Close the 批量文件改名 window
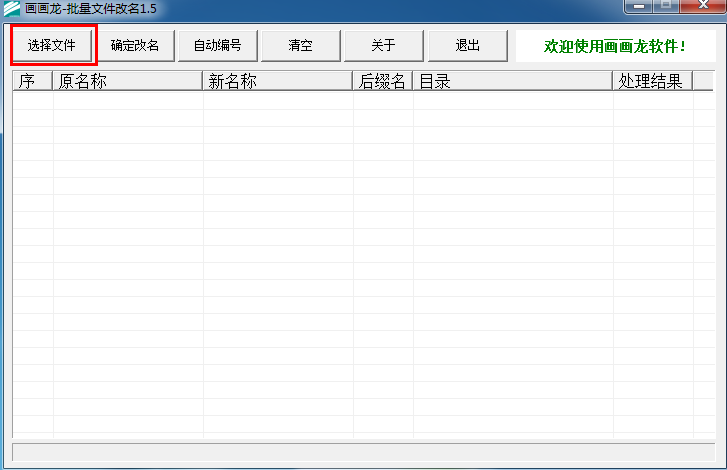This screenshot has height=470, width=727. click(x=703, y=6)
